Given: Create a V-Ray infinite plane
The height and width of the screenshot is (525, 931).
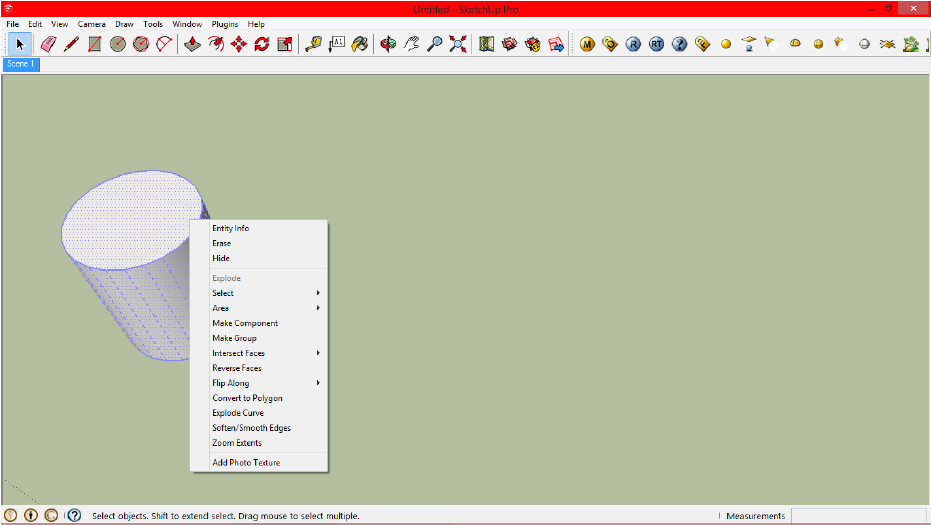Looking at the screenshot, I should pyautogui.click(x=888, y=44).
